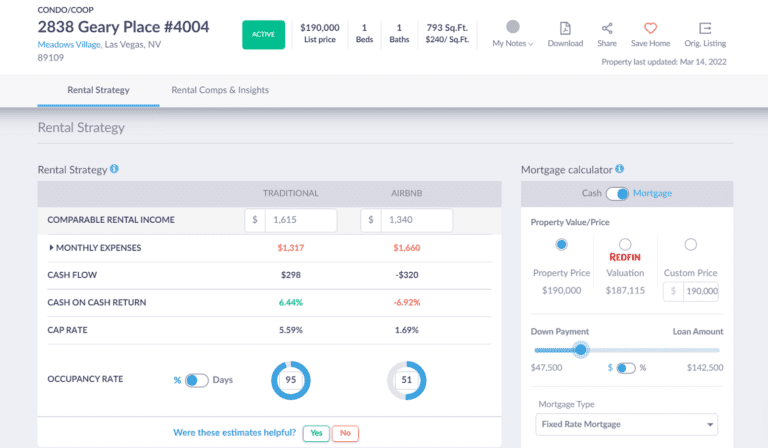Select the Redfin Valuation radio button
768x448 pixels.
[x=625, y=244]
